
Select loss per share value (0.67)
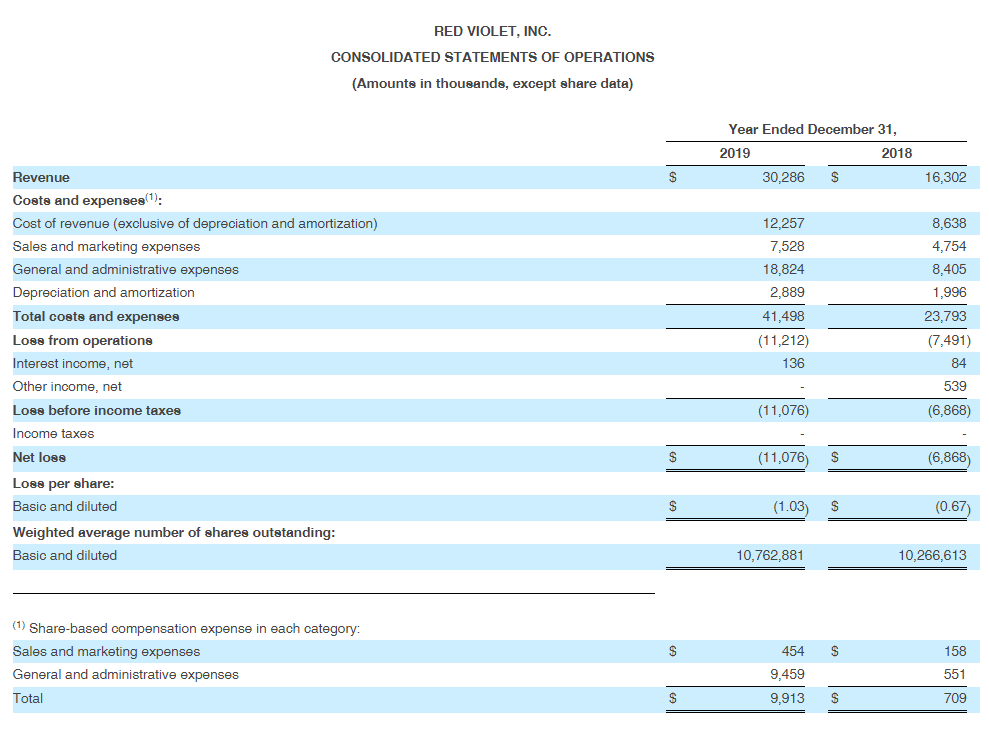point(953,506)
